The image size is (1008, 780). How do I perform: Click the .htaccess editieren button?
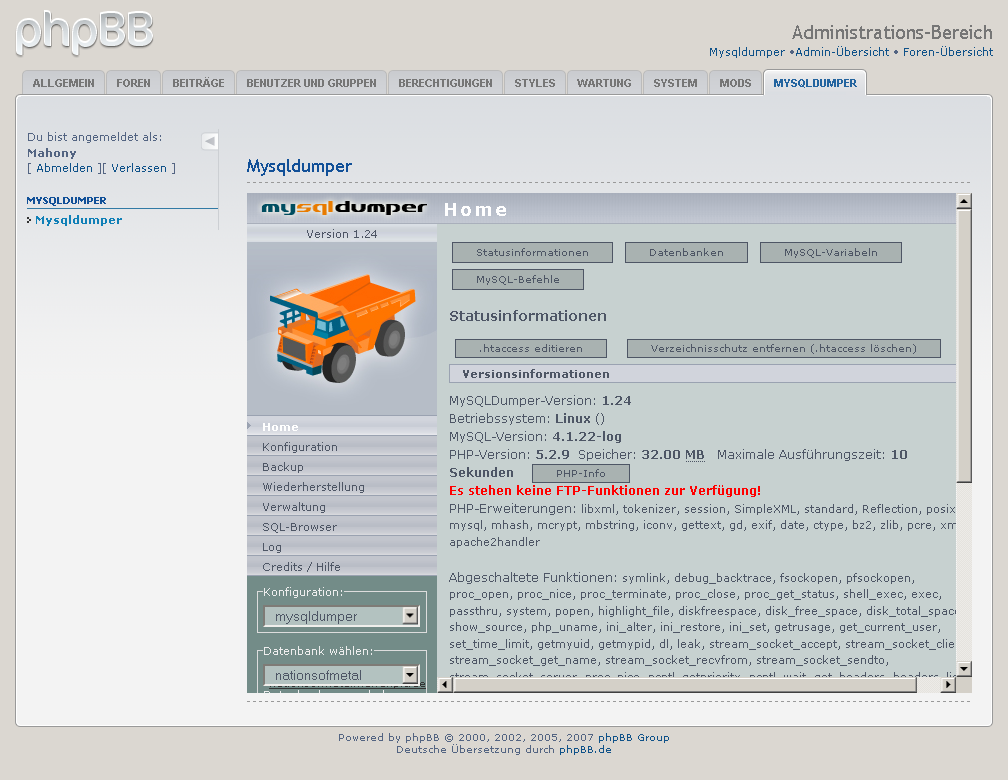click(x=531, y=348)
